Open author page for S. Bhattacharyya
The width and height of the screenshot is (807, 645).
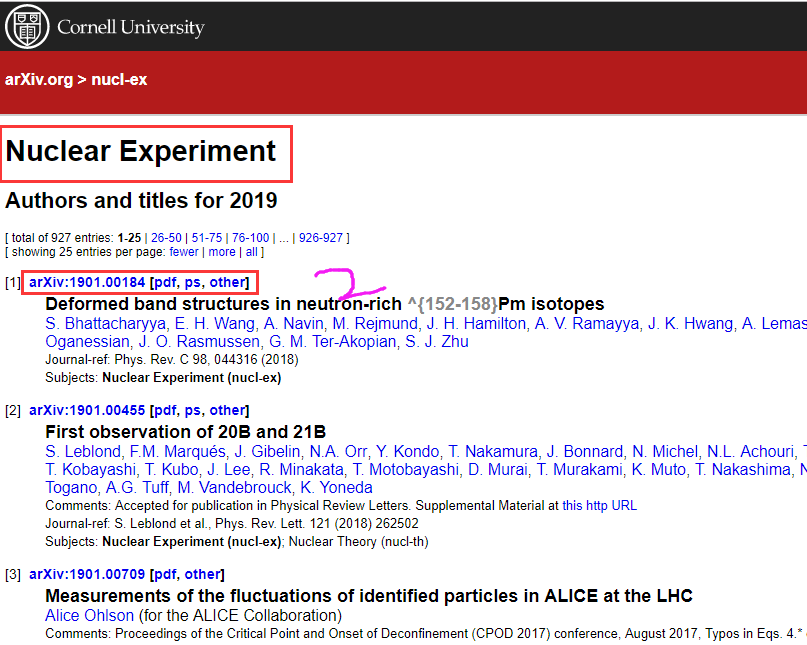103,323
